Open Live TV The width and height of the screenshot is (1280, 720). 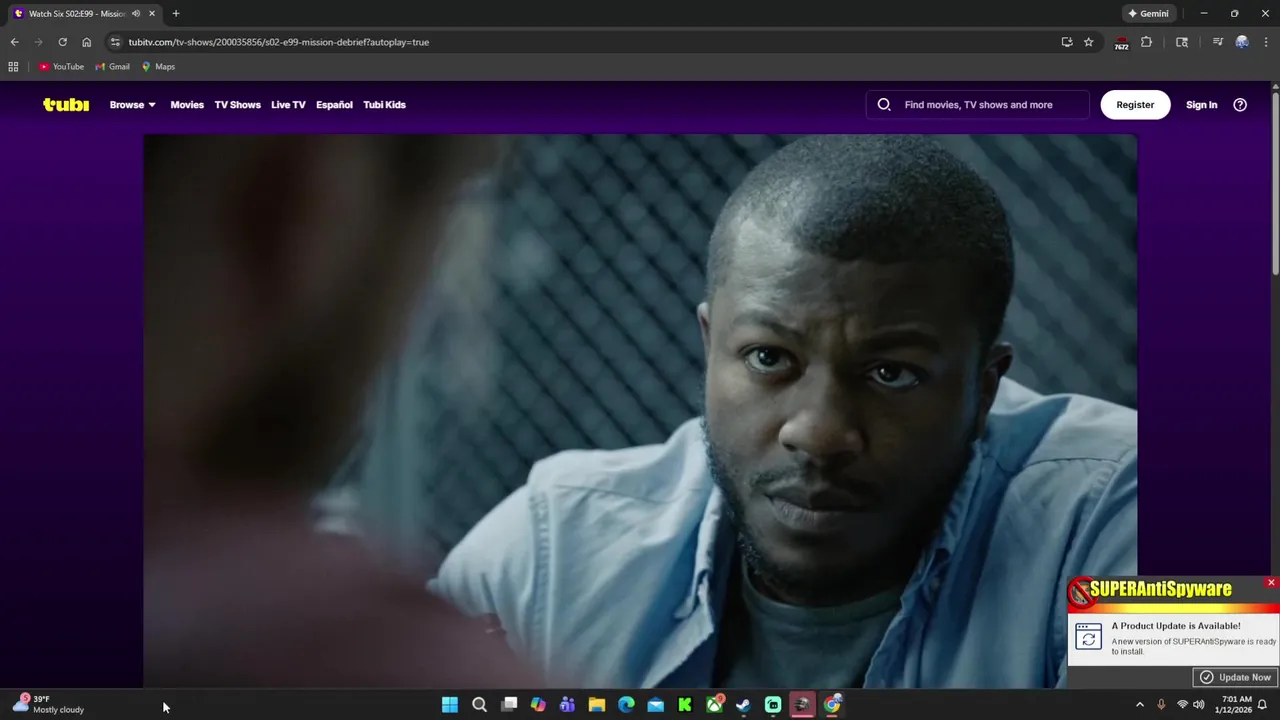click(288, 104)
